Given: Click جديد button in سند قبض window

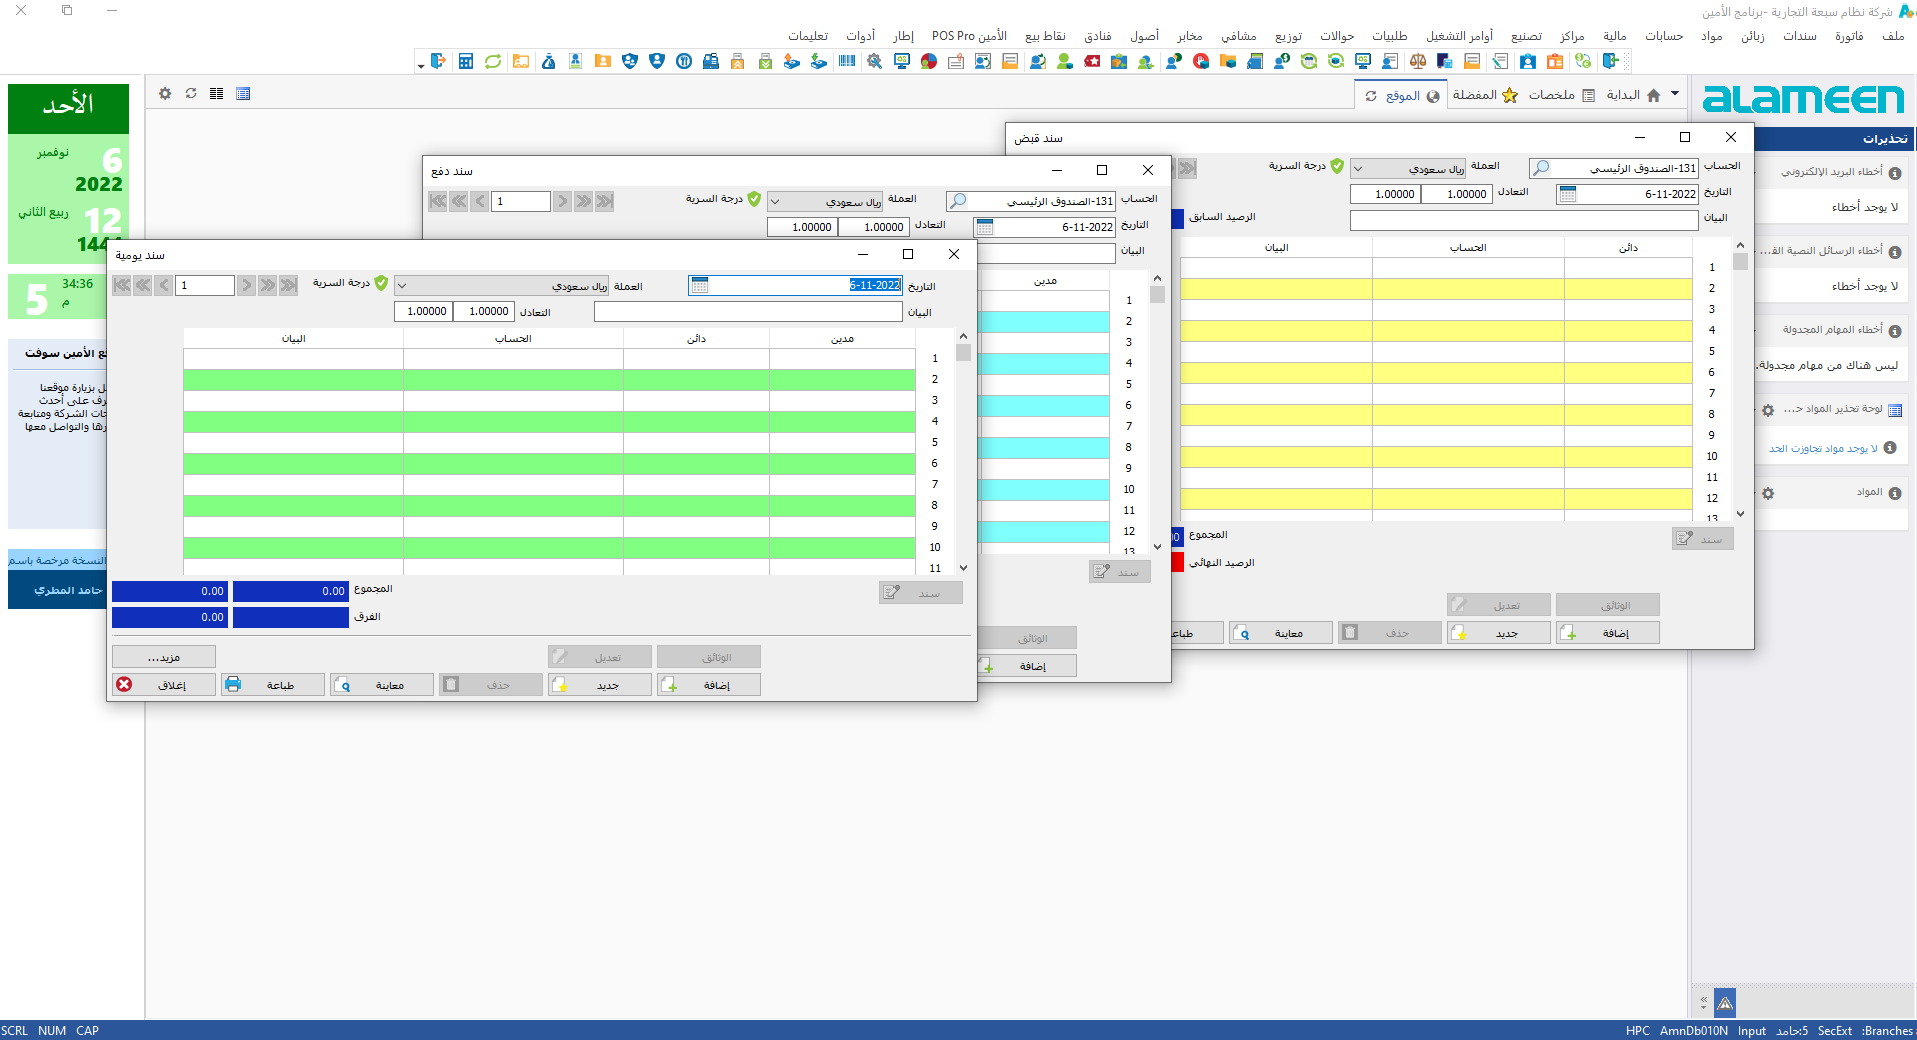Looking at the screenshot, I should pyautogui.click(x=1499, y=633).
